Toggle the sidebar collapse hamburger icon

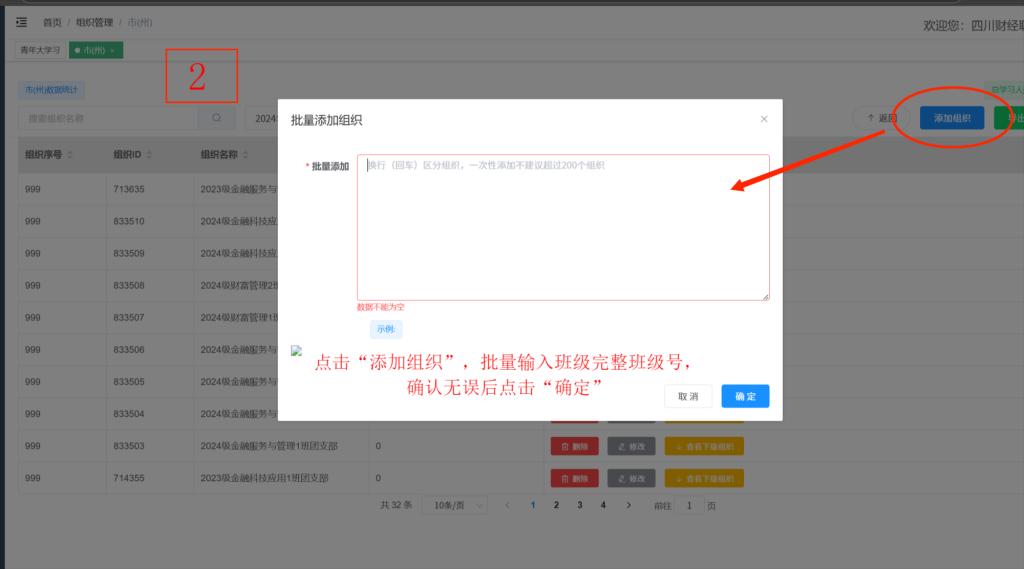point(21,22)
